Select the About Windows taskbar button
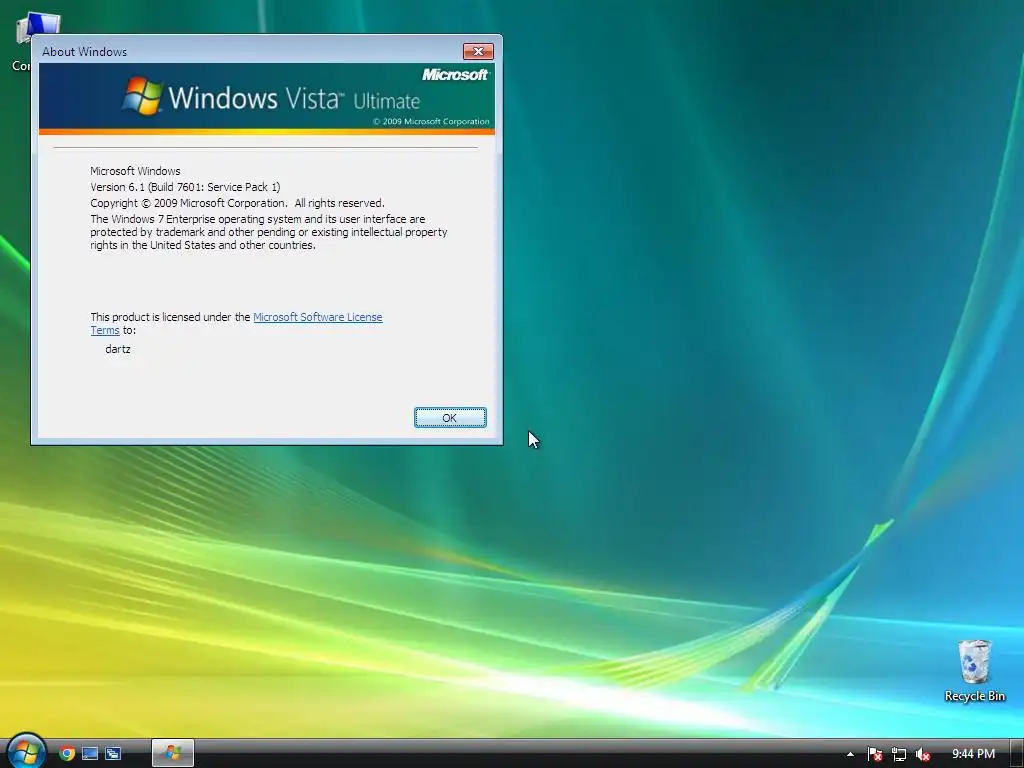The width and height of the screenshot is (1024, 768). click(172, 753)
